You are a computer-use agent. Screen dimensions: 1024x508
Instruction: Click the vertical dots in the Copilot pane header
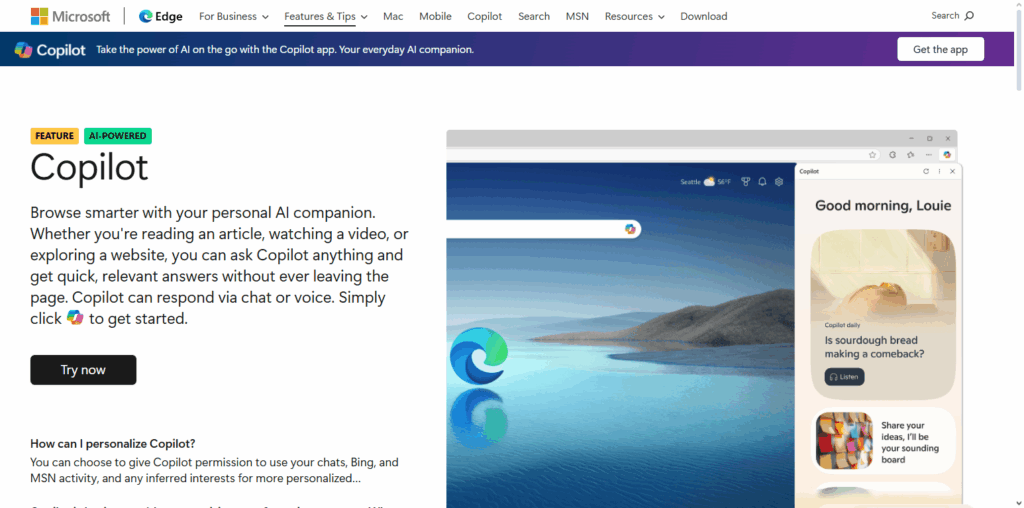(x=939, y=171)
